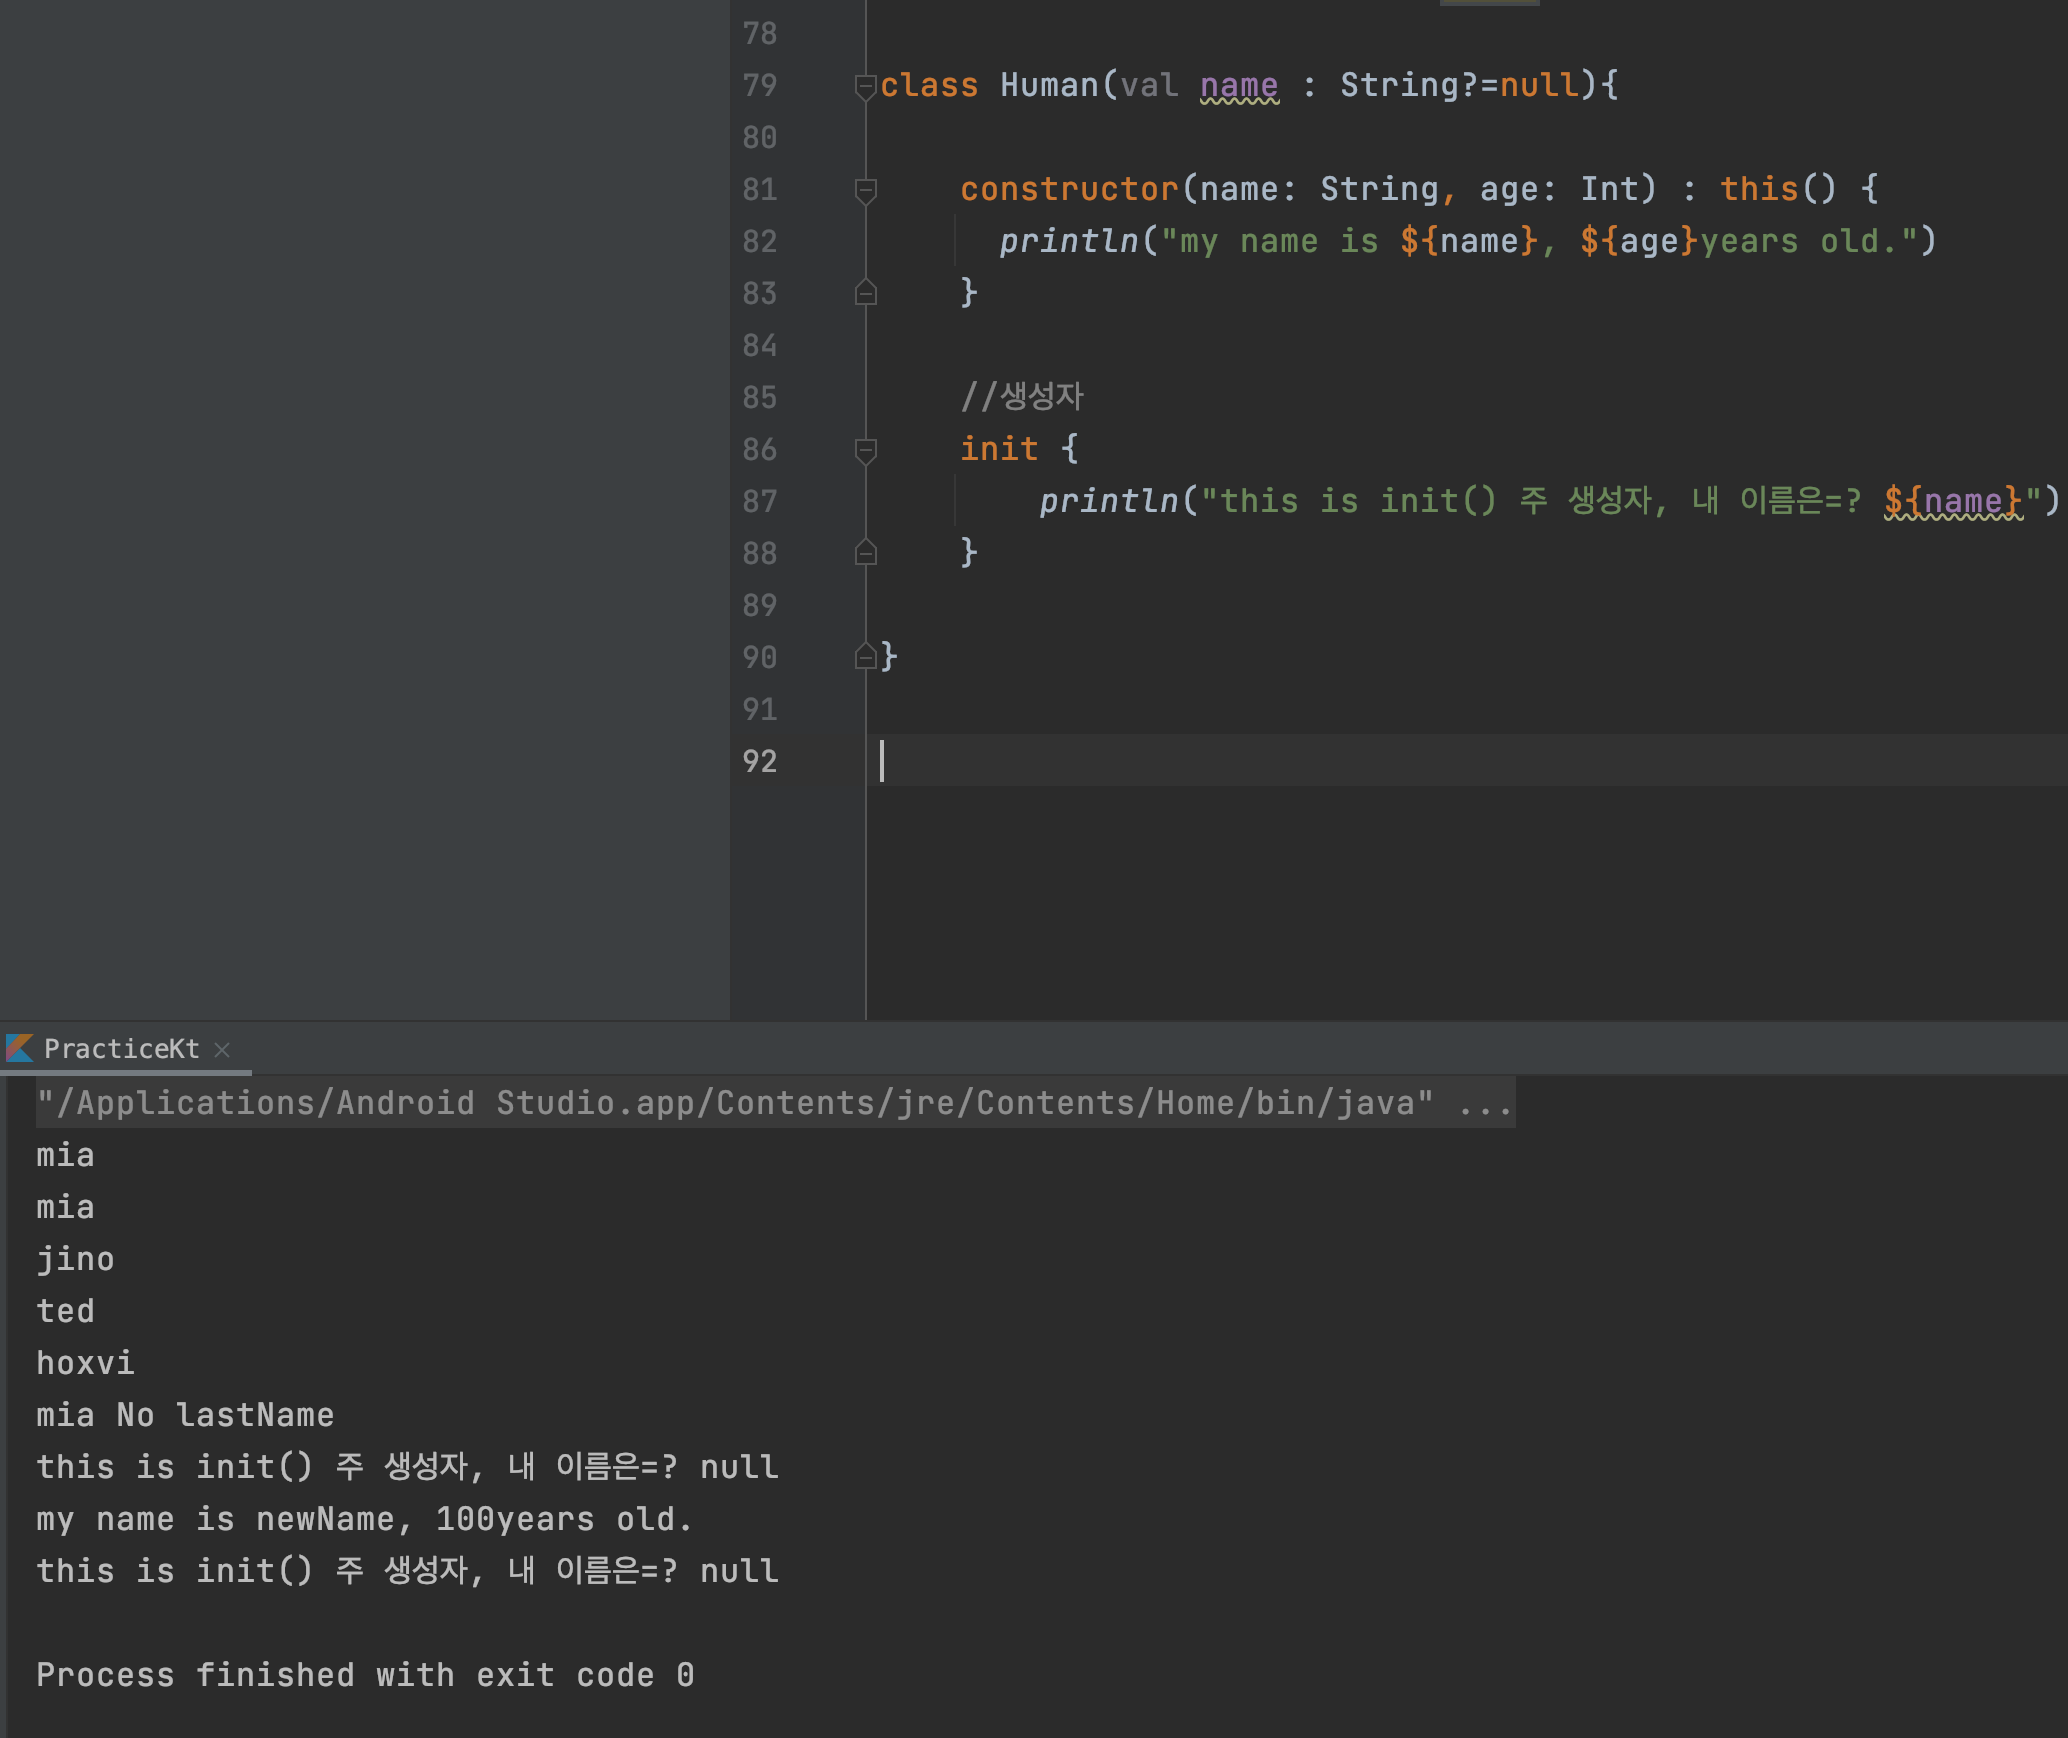Image resolution: width=2068 pixels, height=1738 pixels.
Task: Click the constructor's closing fold marker on line 83
Action: [866, 292]
